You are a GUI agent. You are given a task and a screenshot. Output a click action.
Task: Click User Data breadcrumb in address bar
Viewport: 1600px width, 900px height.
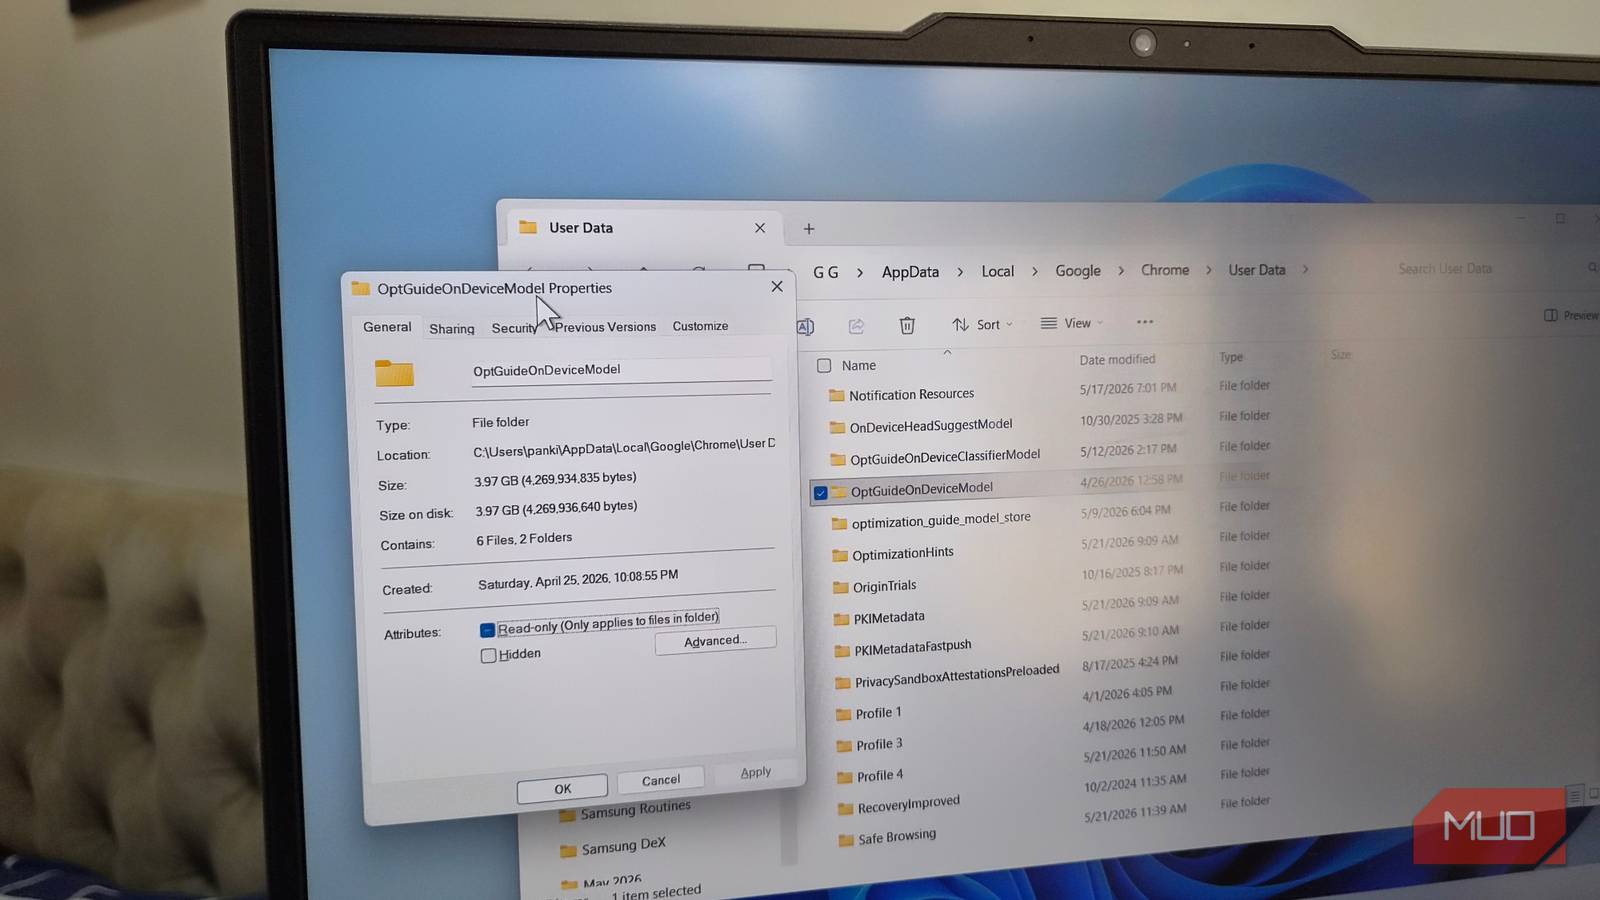1257,270
